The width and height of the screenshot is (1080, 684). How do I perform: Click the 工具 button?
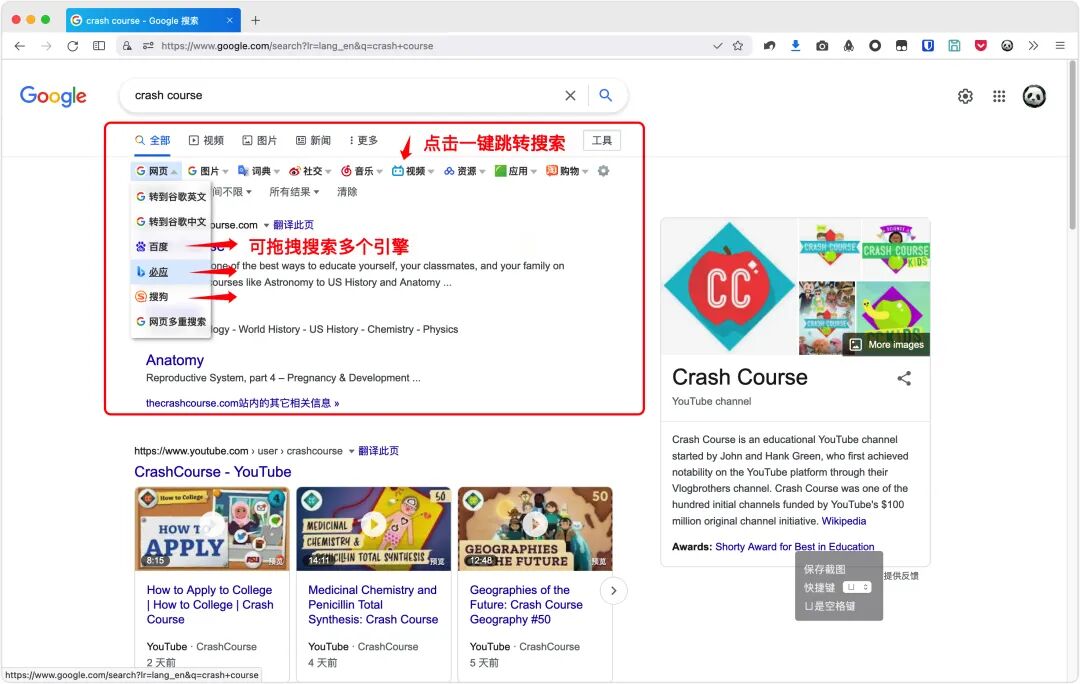(601, 141)
